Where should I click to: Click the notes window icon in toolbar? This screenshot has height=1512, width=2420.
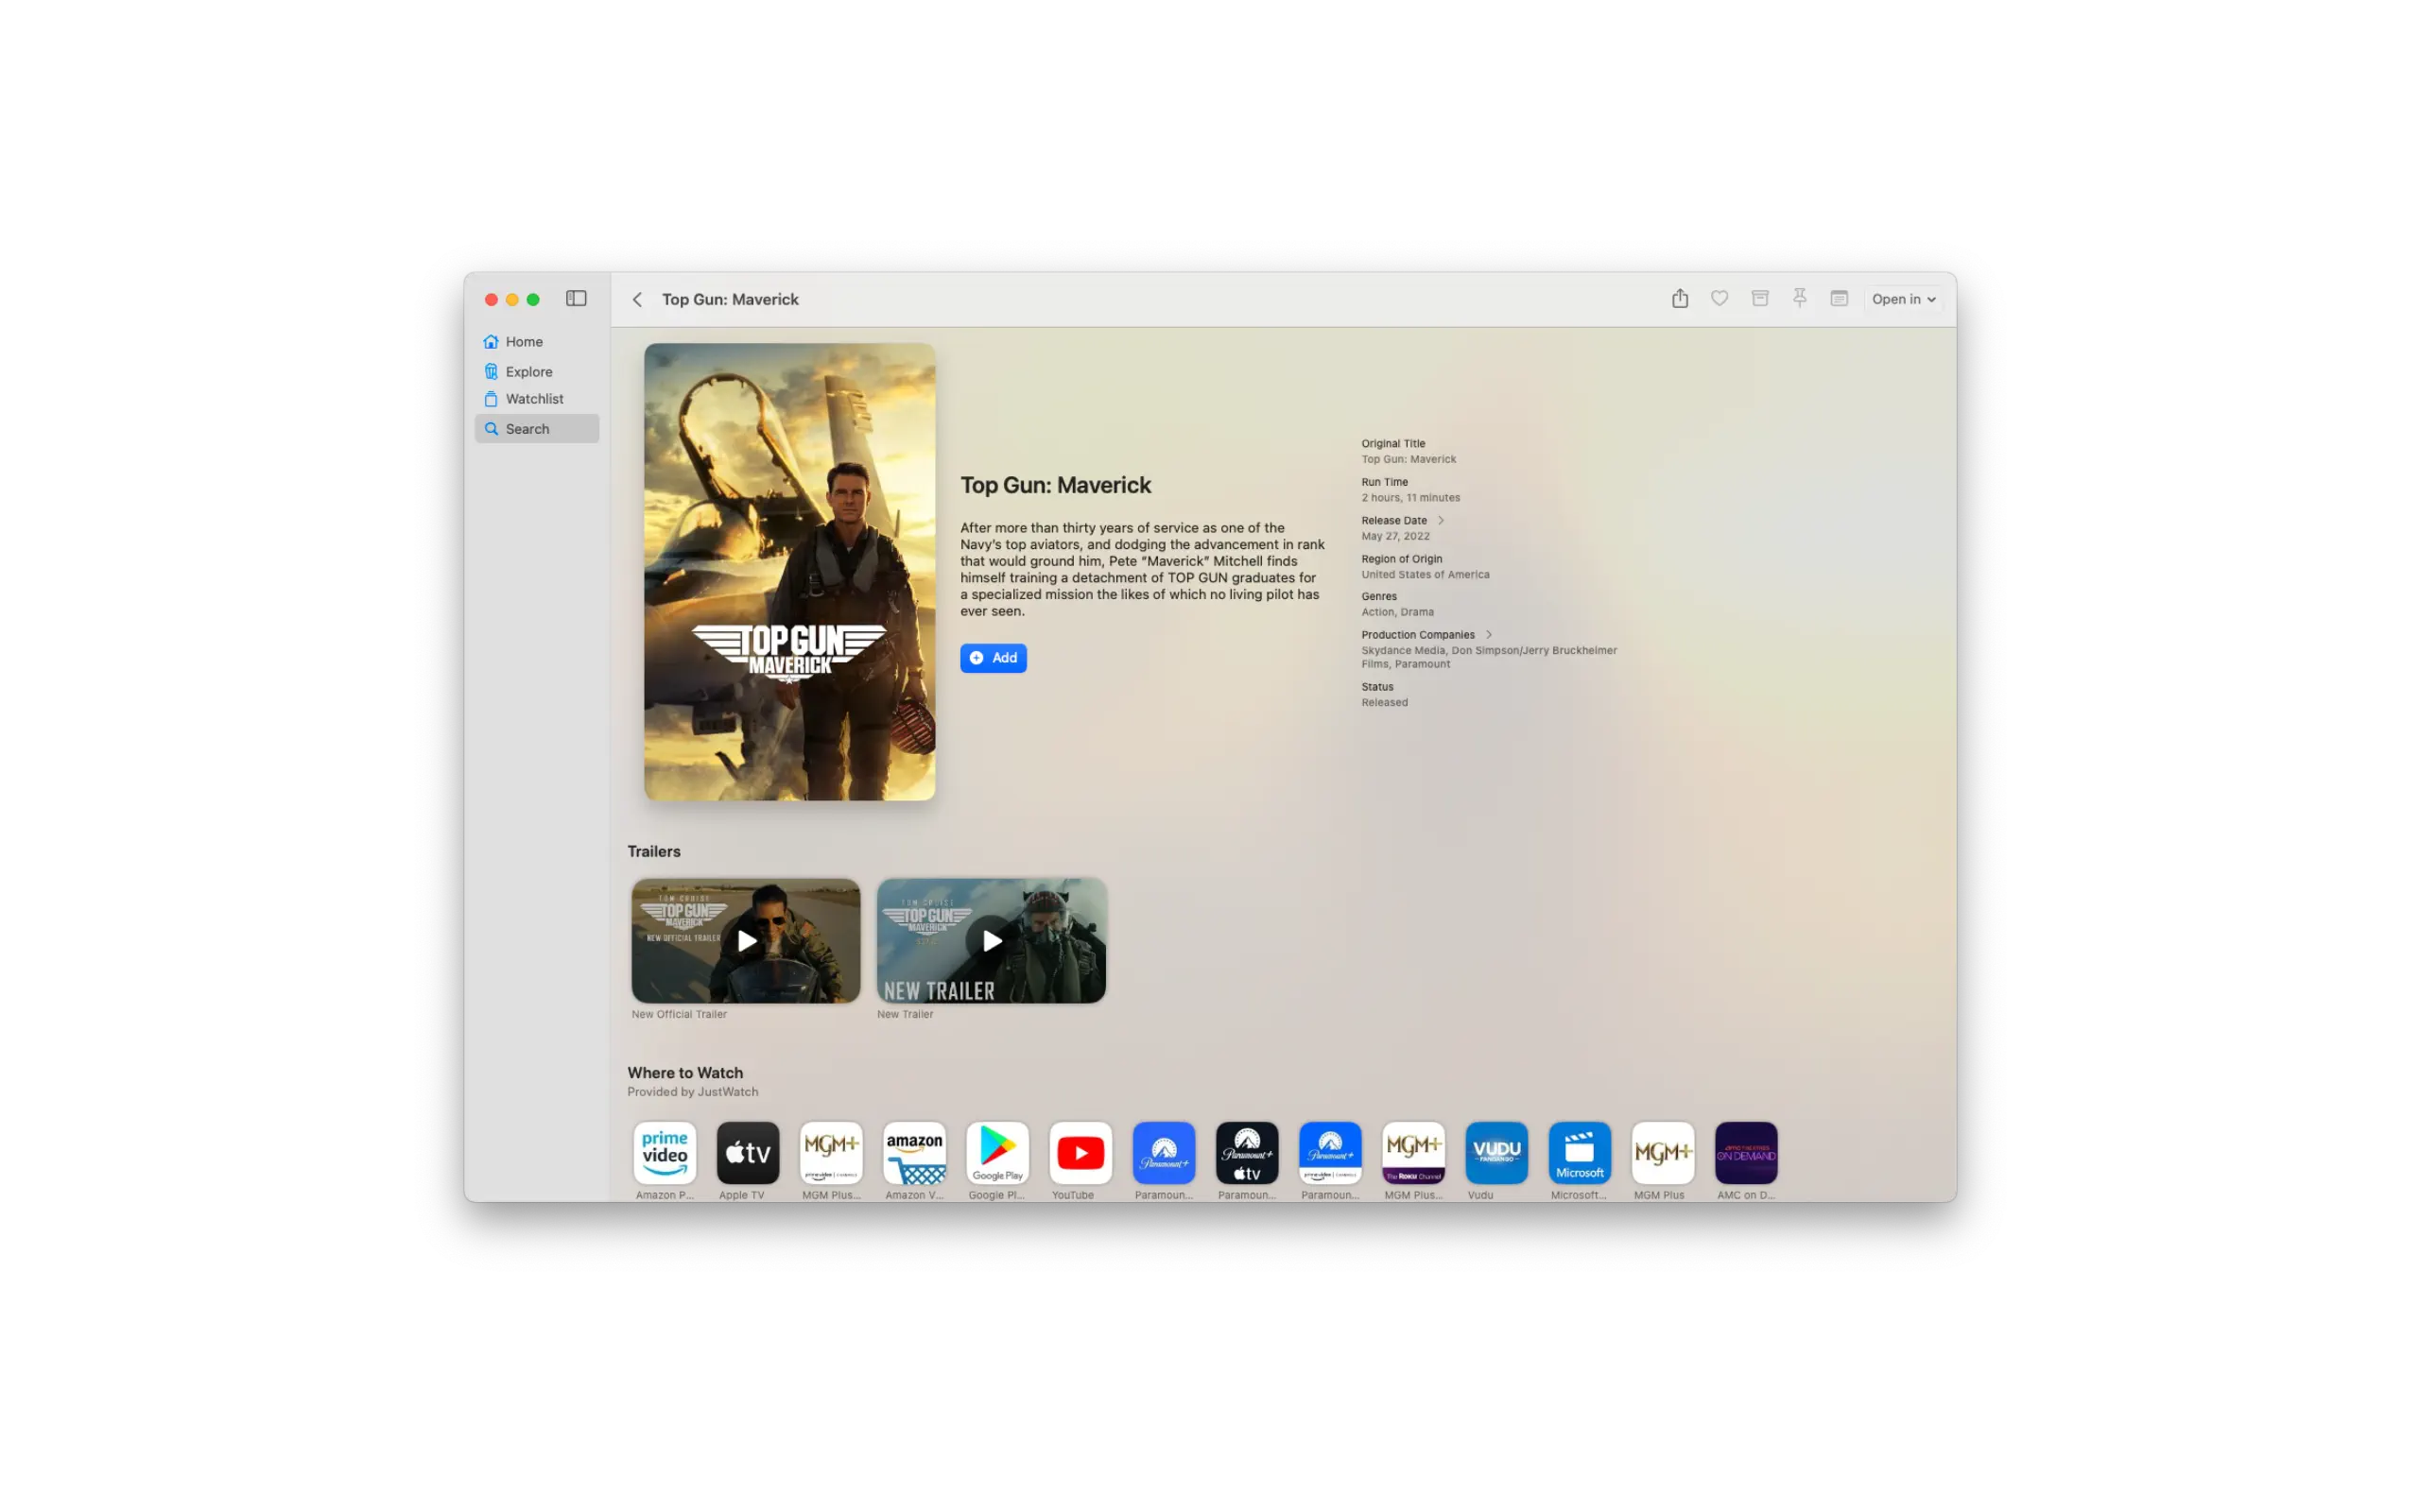pyautogui.click(x=1839, y=299)
